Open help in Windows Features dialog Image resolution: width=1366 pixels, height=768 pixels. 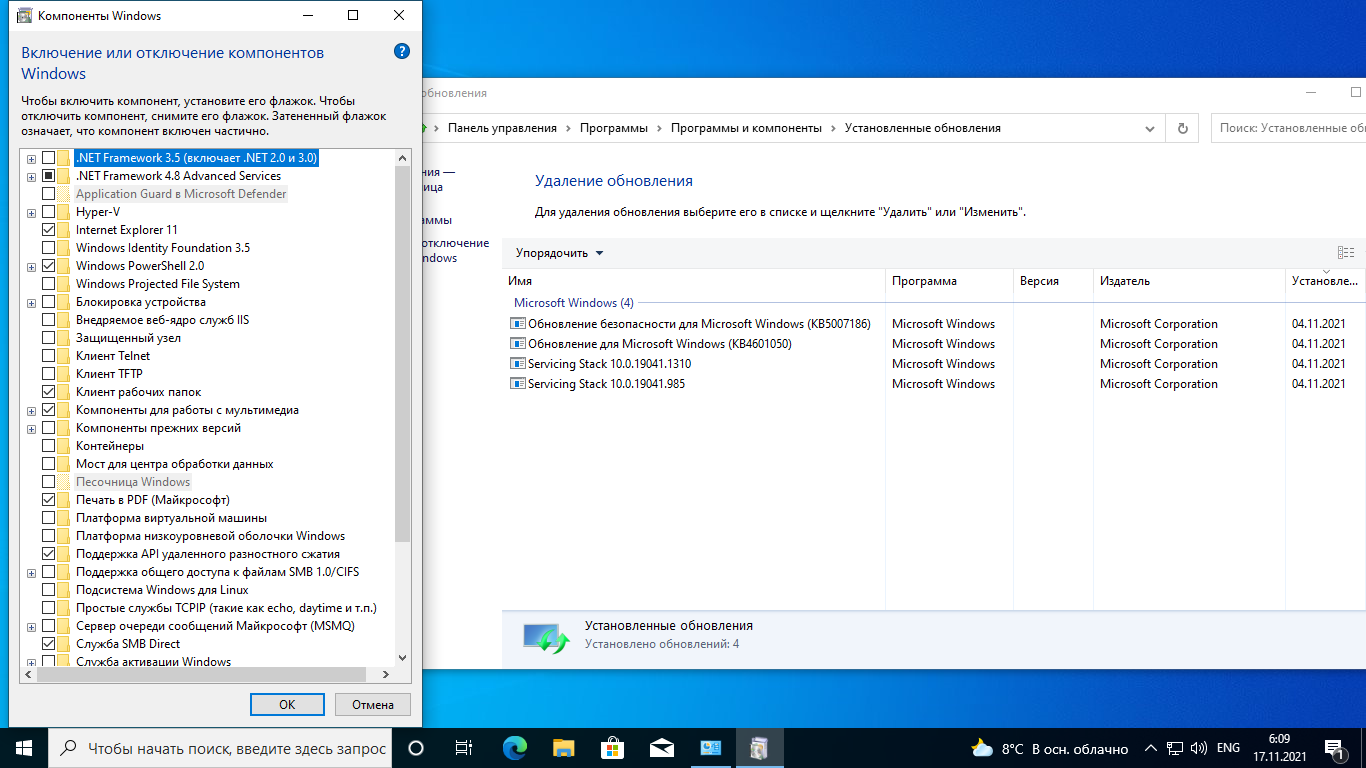coord(402,51)
